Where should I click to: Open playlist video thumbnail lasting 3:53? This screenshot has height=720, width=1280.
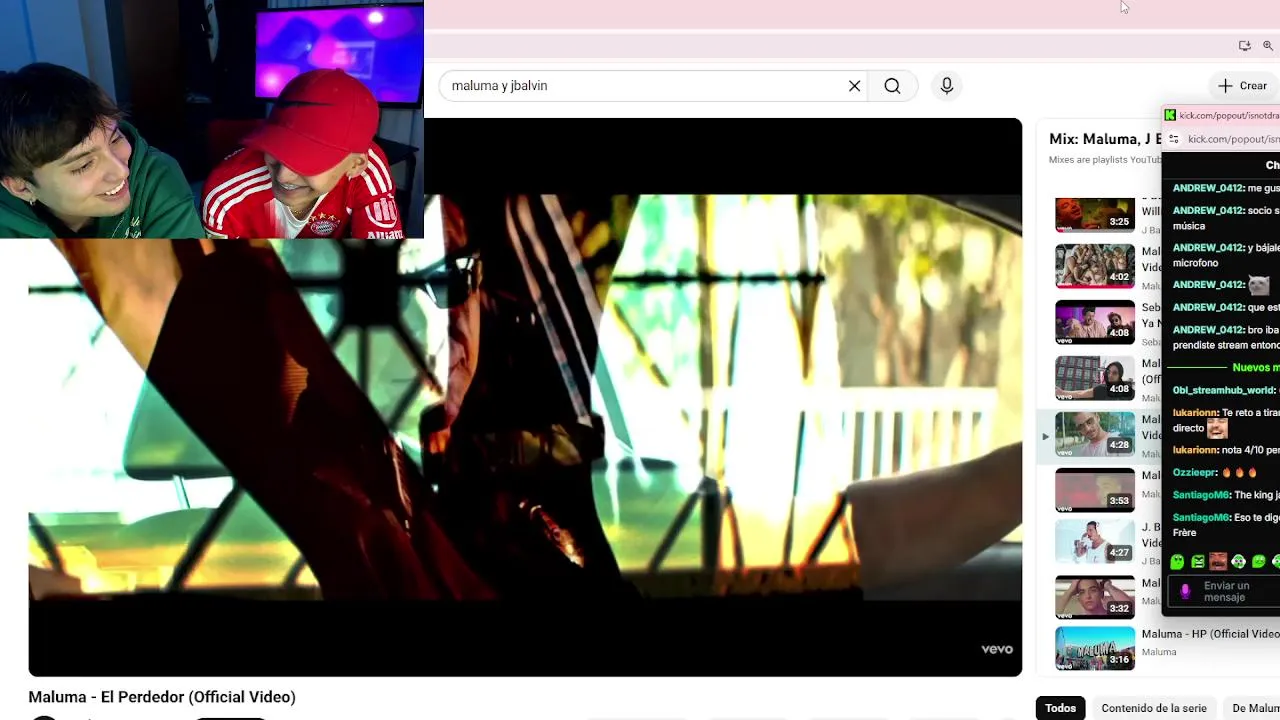[x=1095, y=490]
